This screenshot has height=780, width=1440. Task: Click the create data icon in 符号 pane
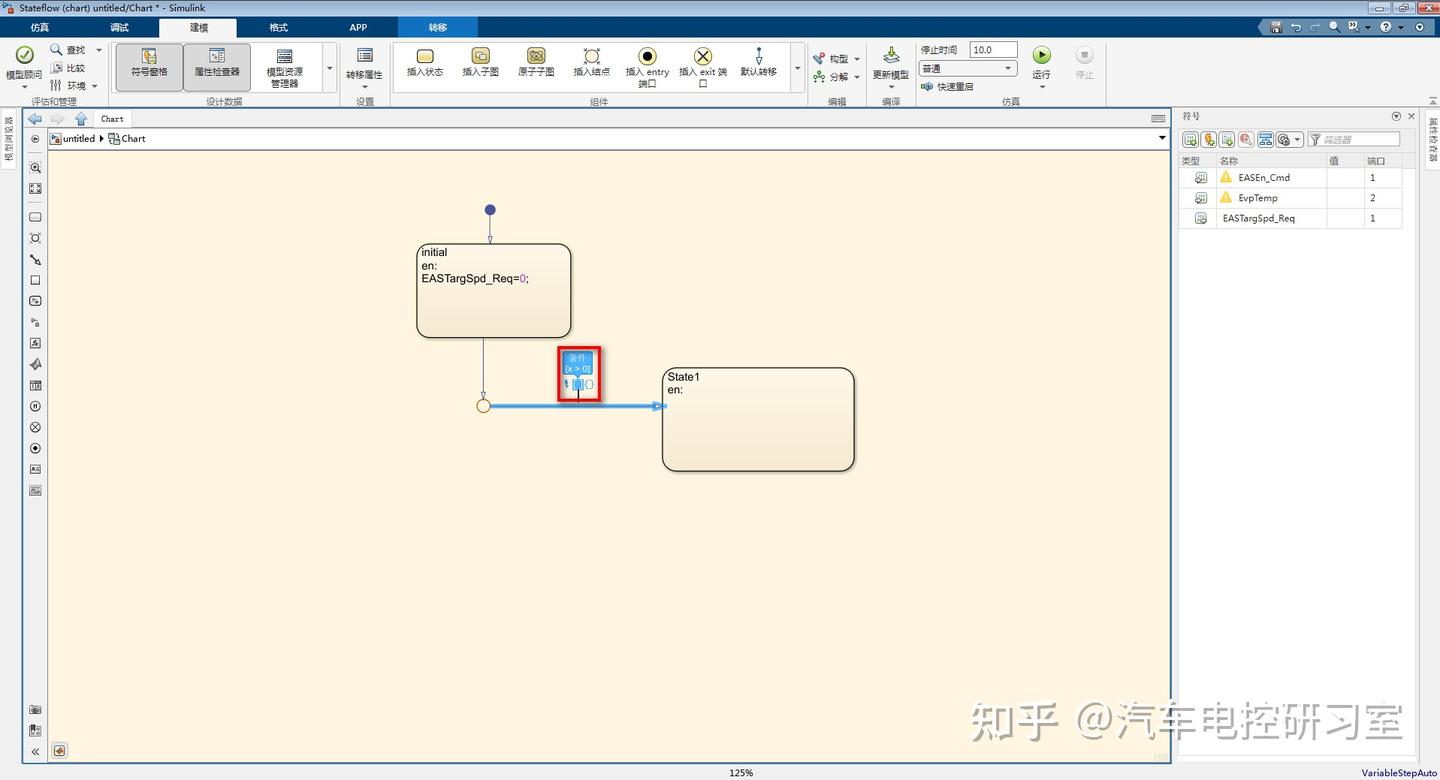(1190, 140)
